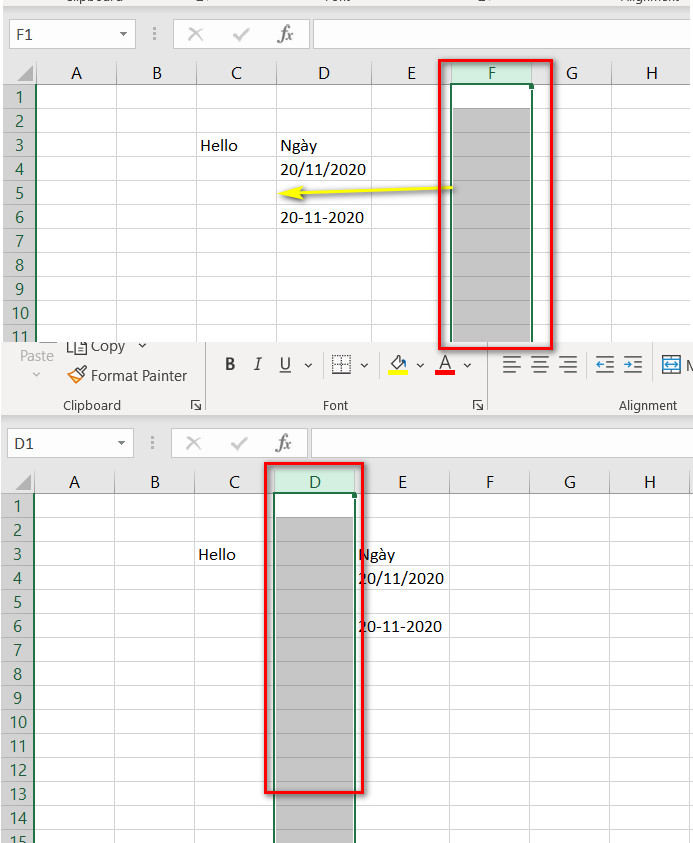The width and height of the screenshot is (693, 843).
Task: Open the Copy dropdown arrow
Action: pos(142,346)
